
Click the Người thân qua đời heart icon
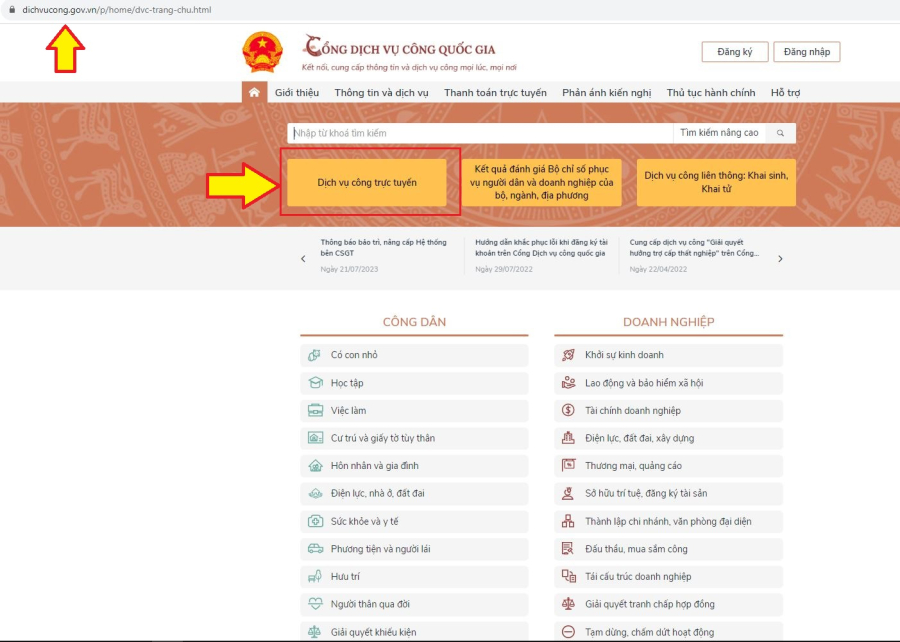pyautogui.click(x=315, y=604)
